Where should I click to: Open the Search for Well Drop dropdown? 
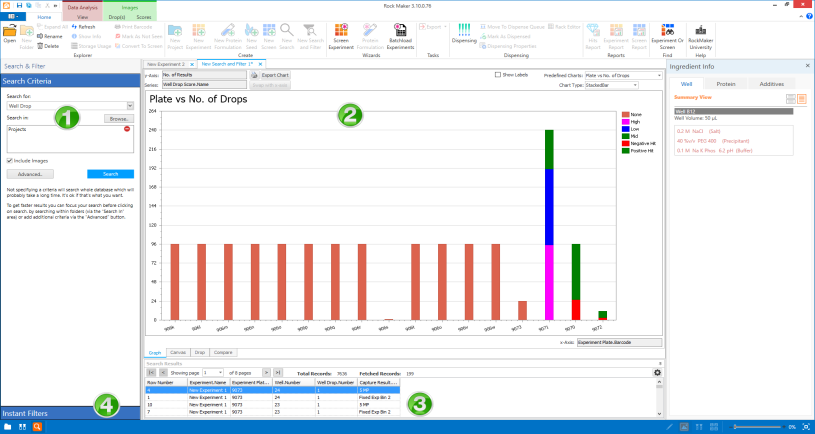point(130,105)
